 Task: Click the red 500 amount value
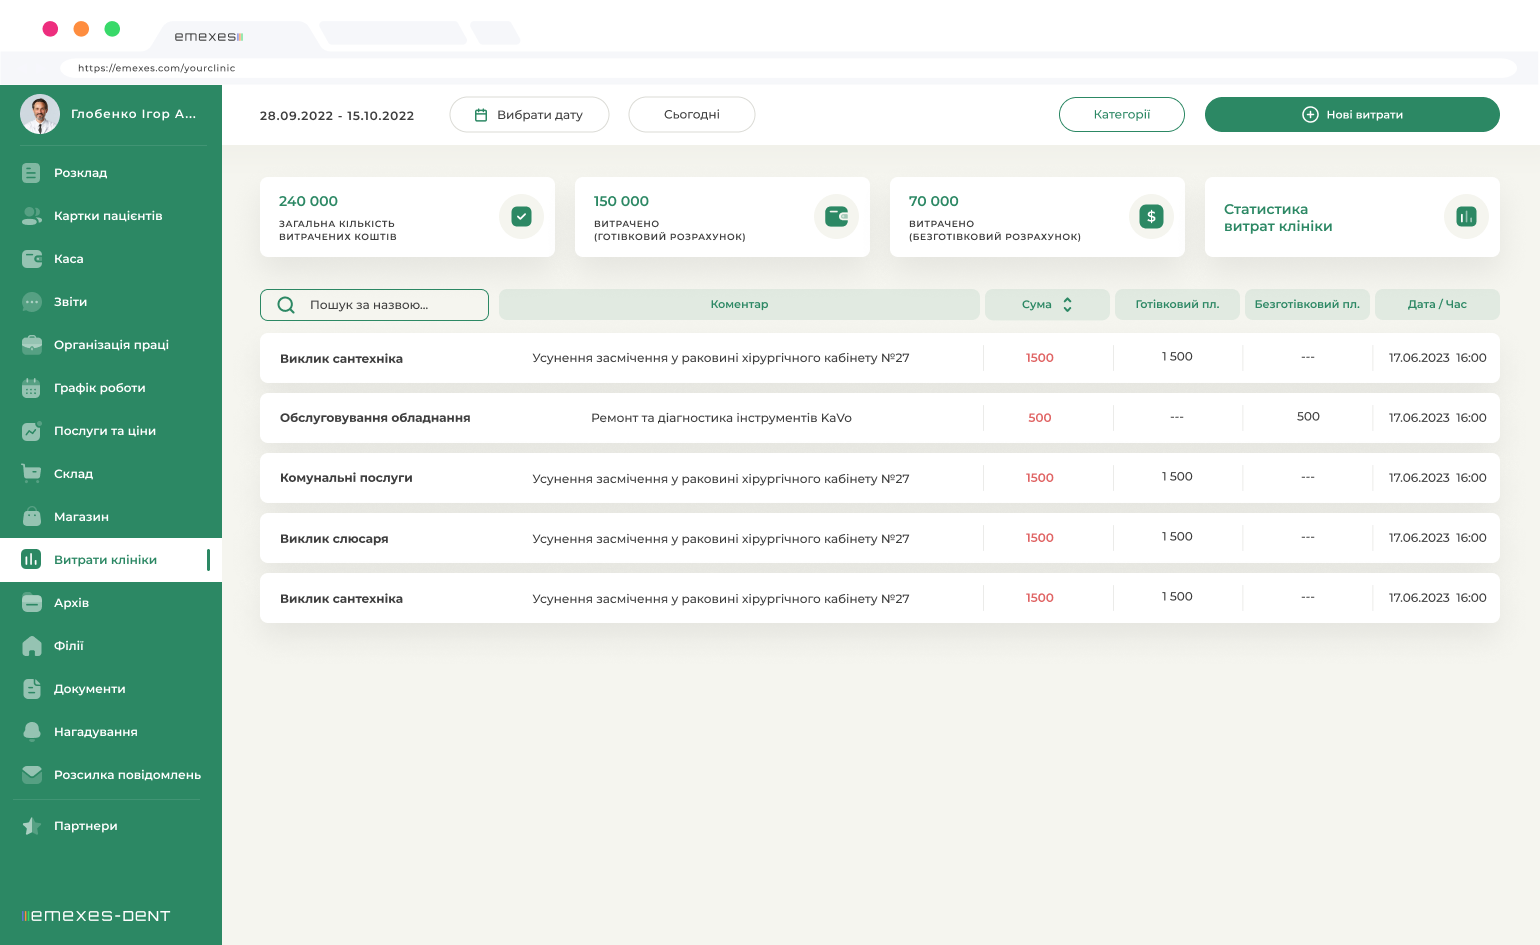click(1040, 418)
